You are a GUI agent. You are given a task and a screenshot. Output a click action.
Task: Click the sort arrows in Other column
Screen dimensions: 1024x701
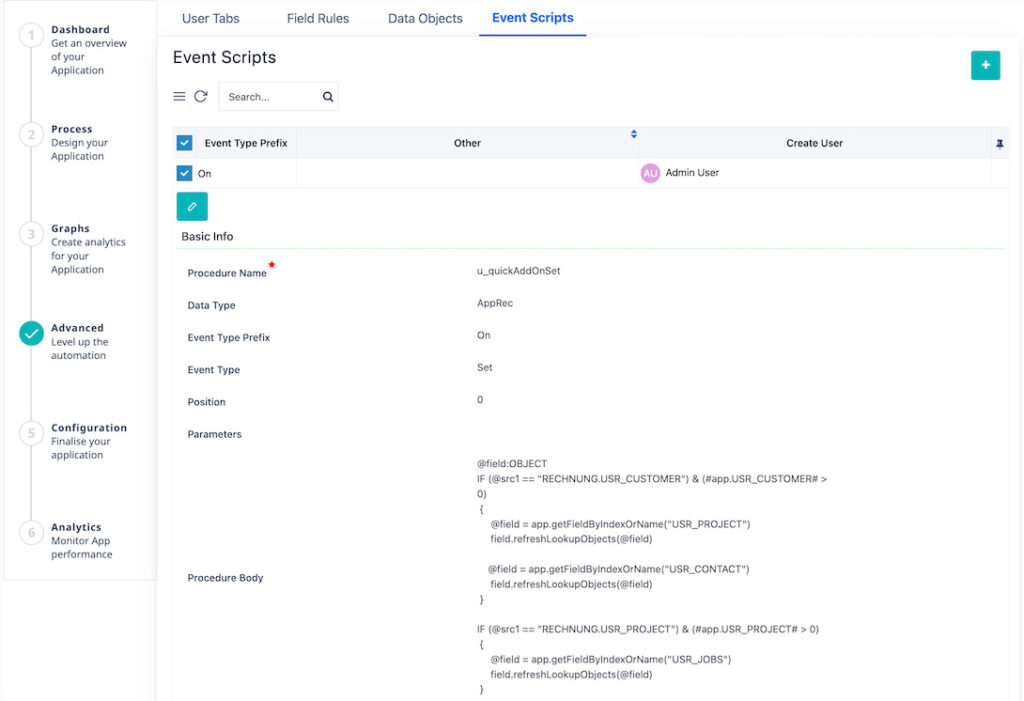(633, 134)
